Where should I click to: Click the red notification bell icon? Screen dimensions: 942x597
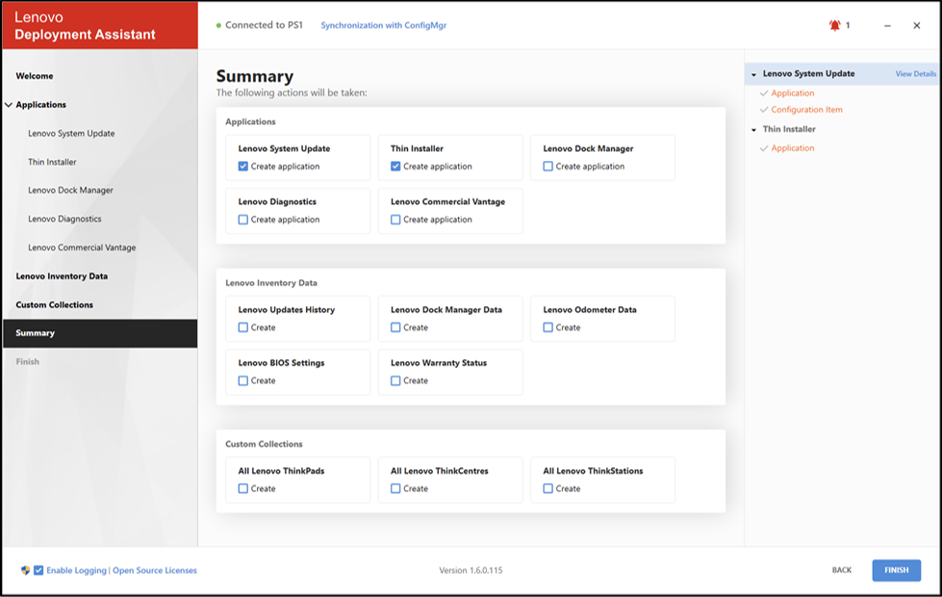834,25
